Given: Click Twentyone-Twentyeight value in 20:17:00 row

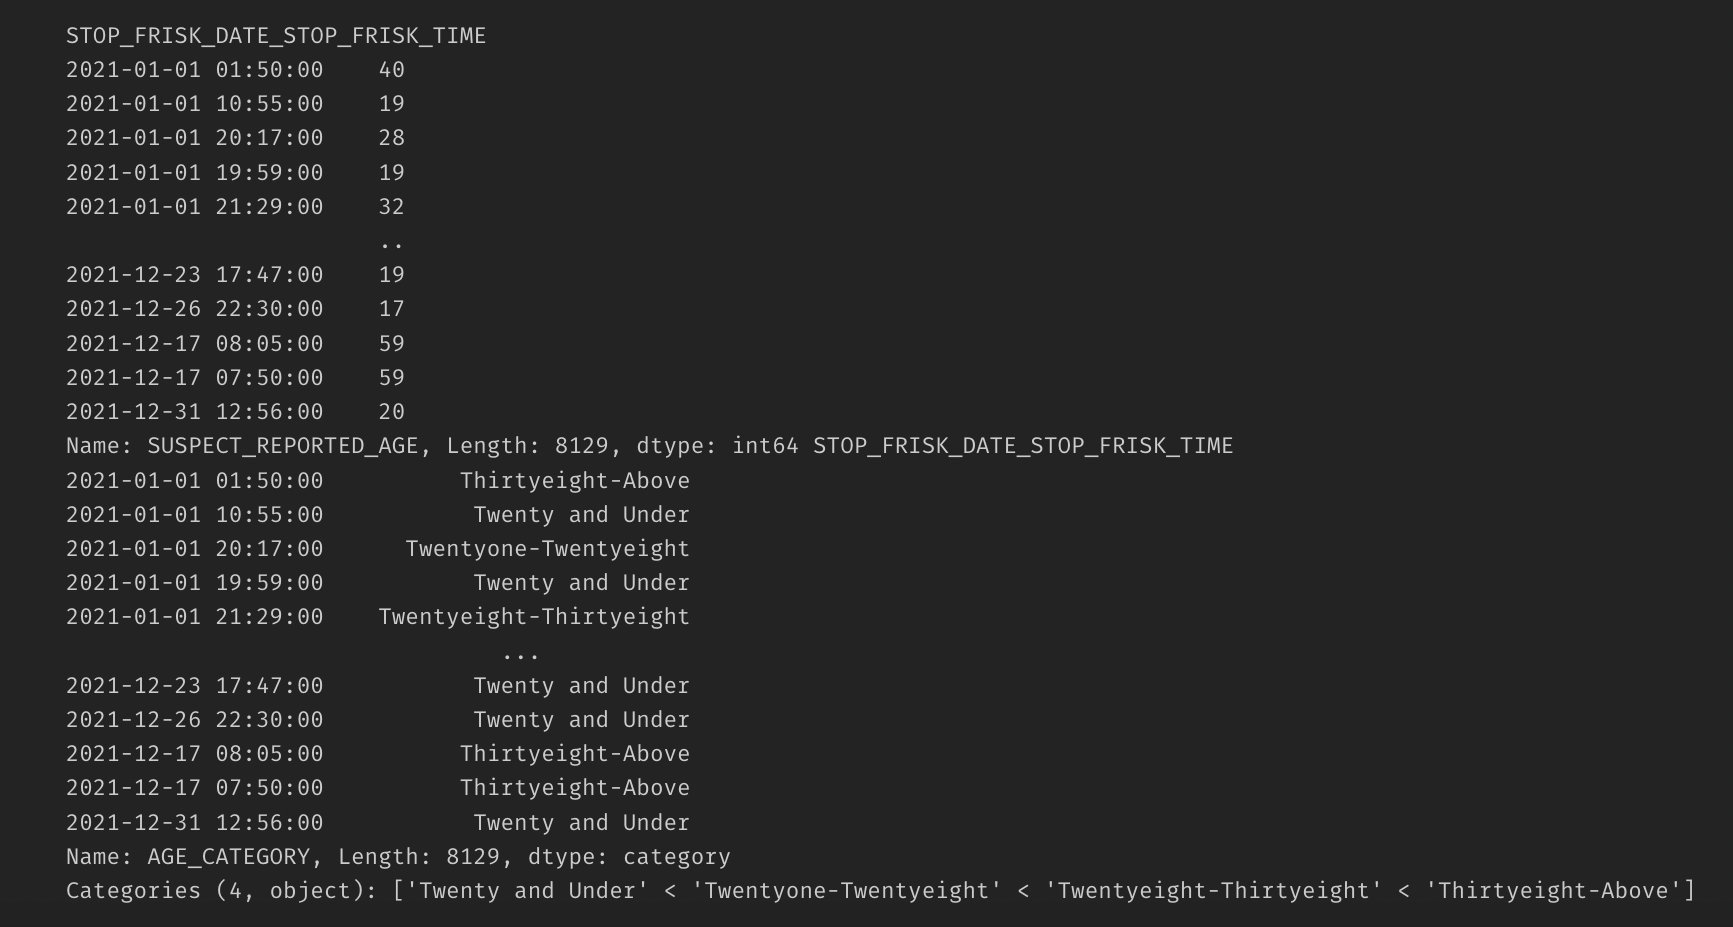Looking at the screenshot, I should [547, 549].
